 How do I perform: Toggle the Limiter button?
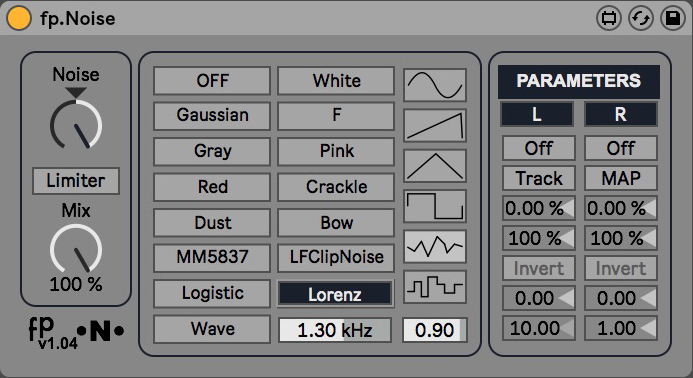pyautogui.click(x=76, y=180)
